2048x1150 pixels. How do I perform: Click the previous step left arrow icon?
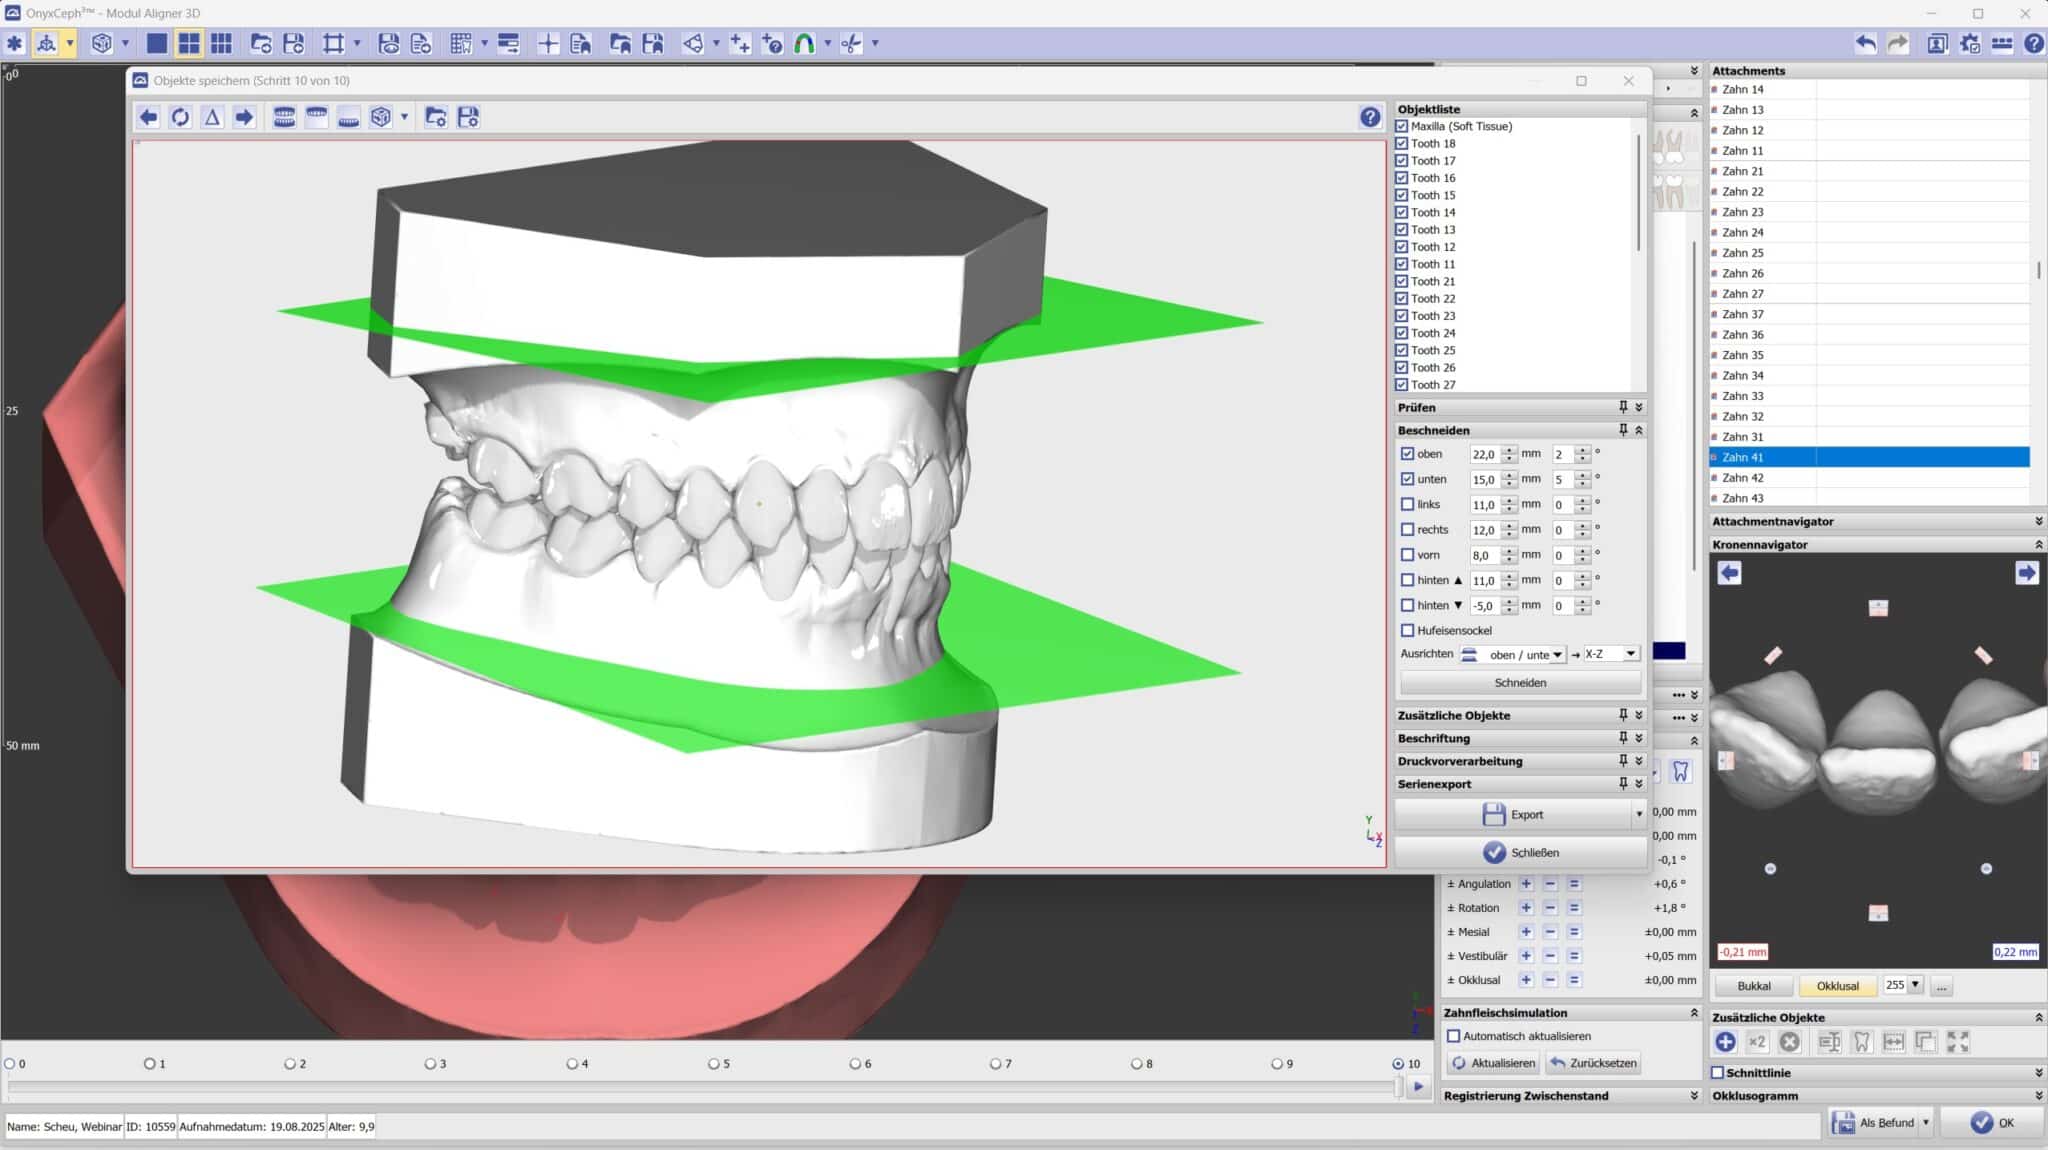coord(148,117)
